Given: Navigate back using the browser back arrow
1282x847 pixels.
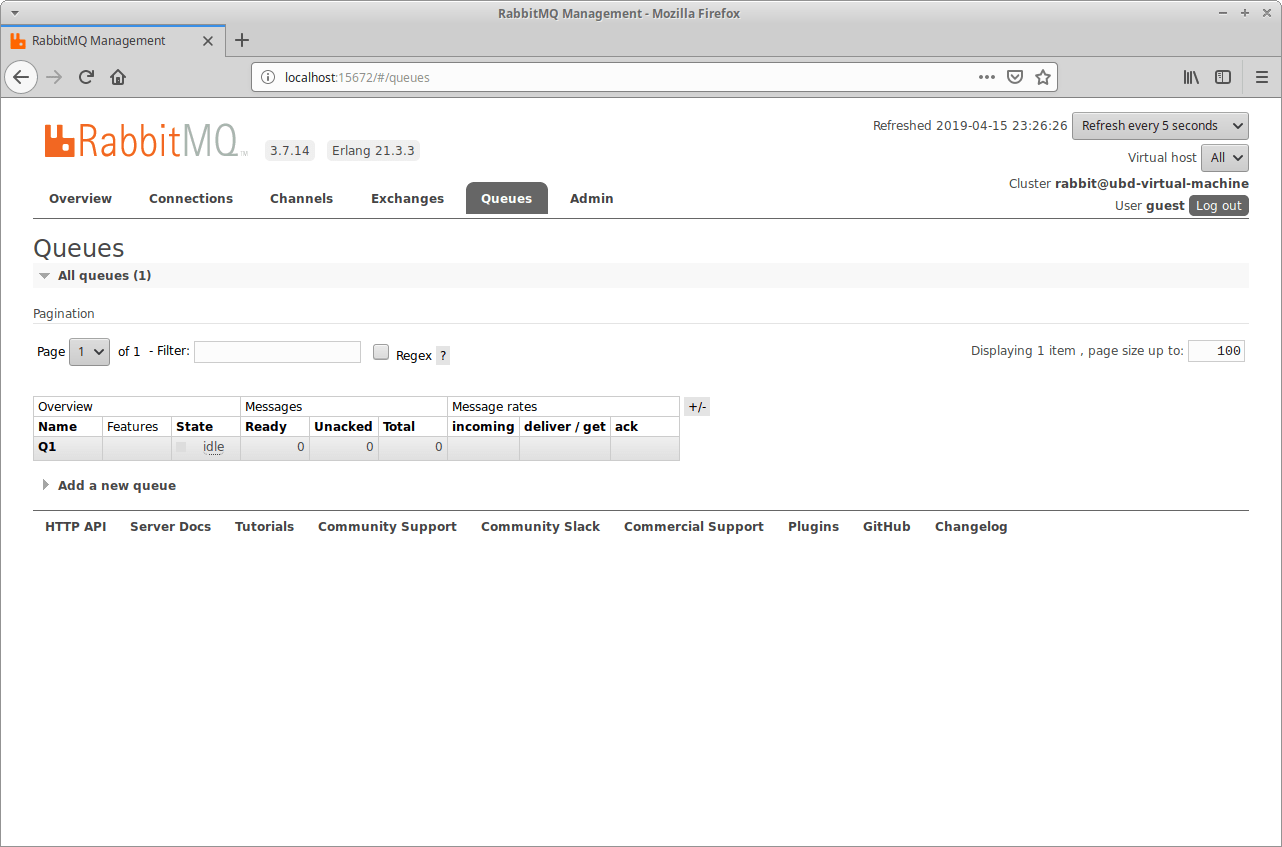Looking at the screenshot, I should click(x=21, y=77).
